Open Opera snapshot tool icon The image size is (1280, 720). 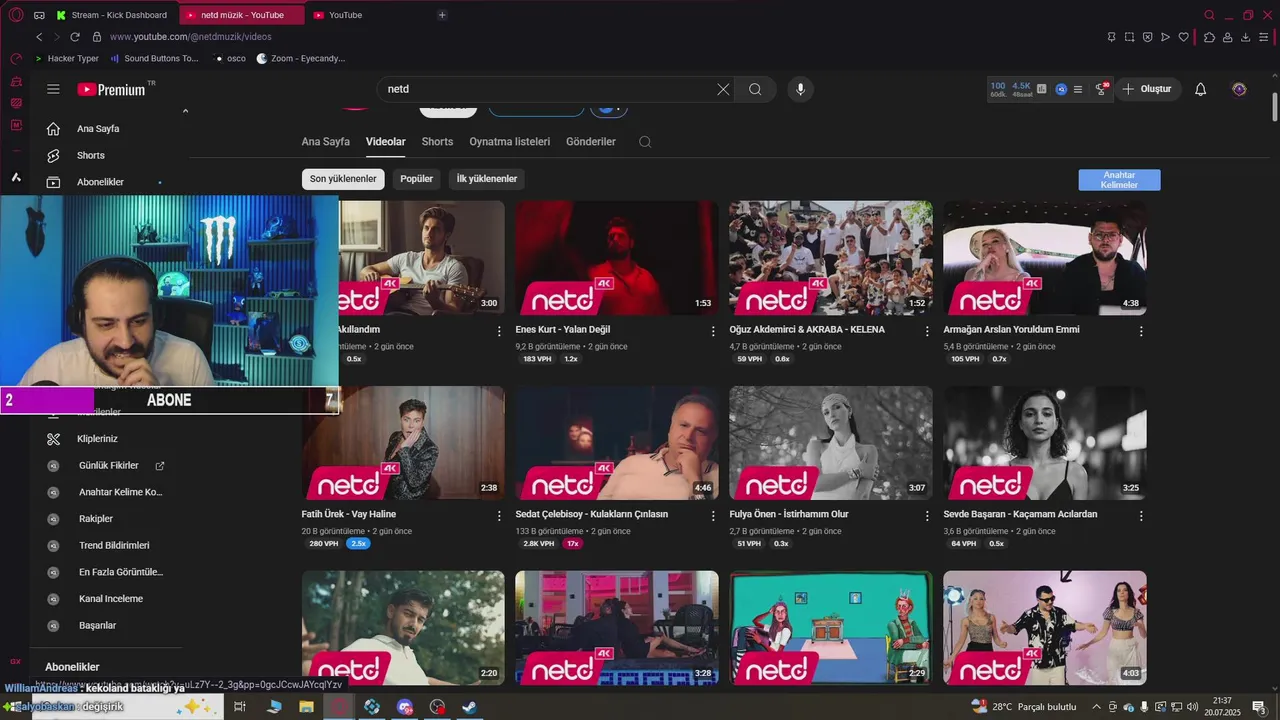tap(1129, 37)
